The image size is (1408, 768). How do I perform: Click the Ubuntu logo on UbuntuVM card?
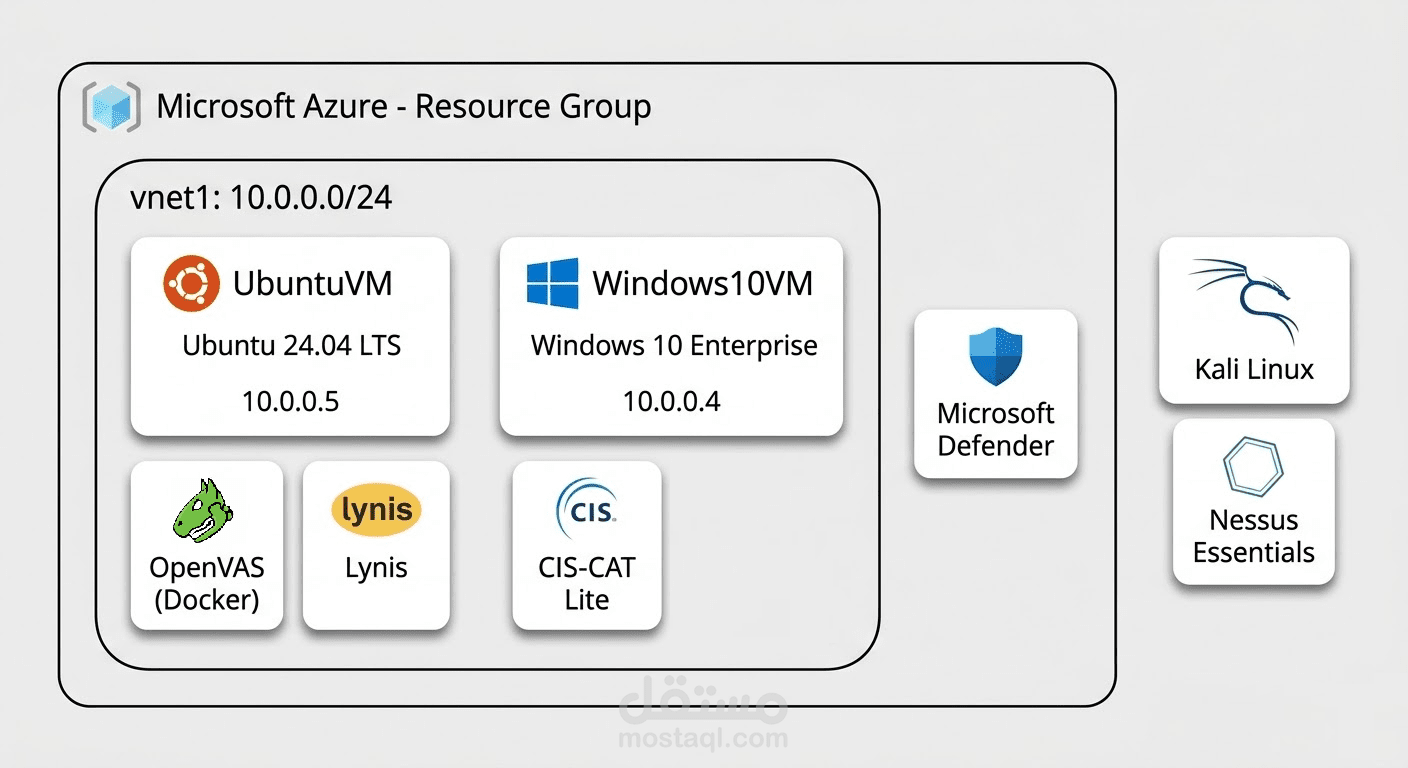click(x=192, y=283)
